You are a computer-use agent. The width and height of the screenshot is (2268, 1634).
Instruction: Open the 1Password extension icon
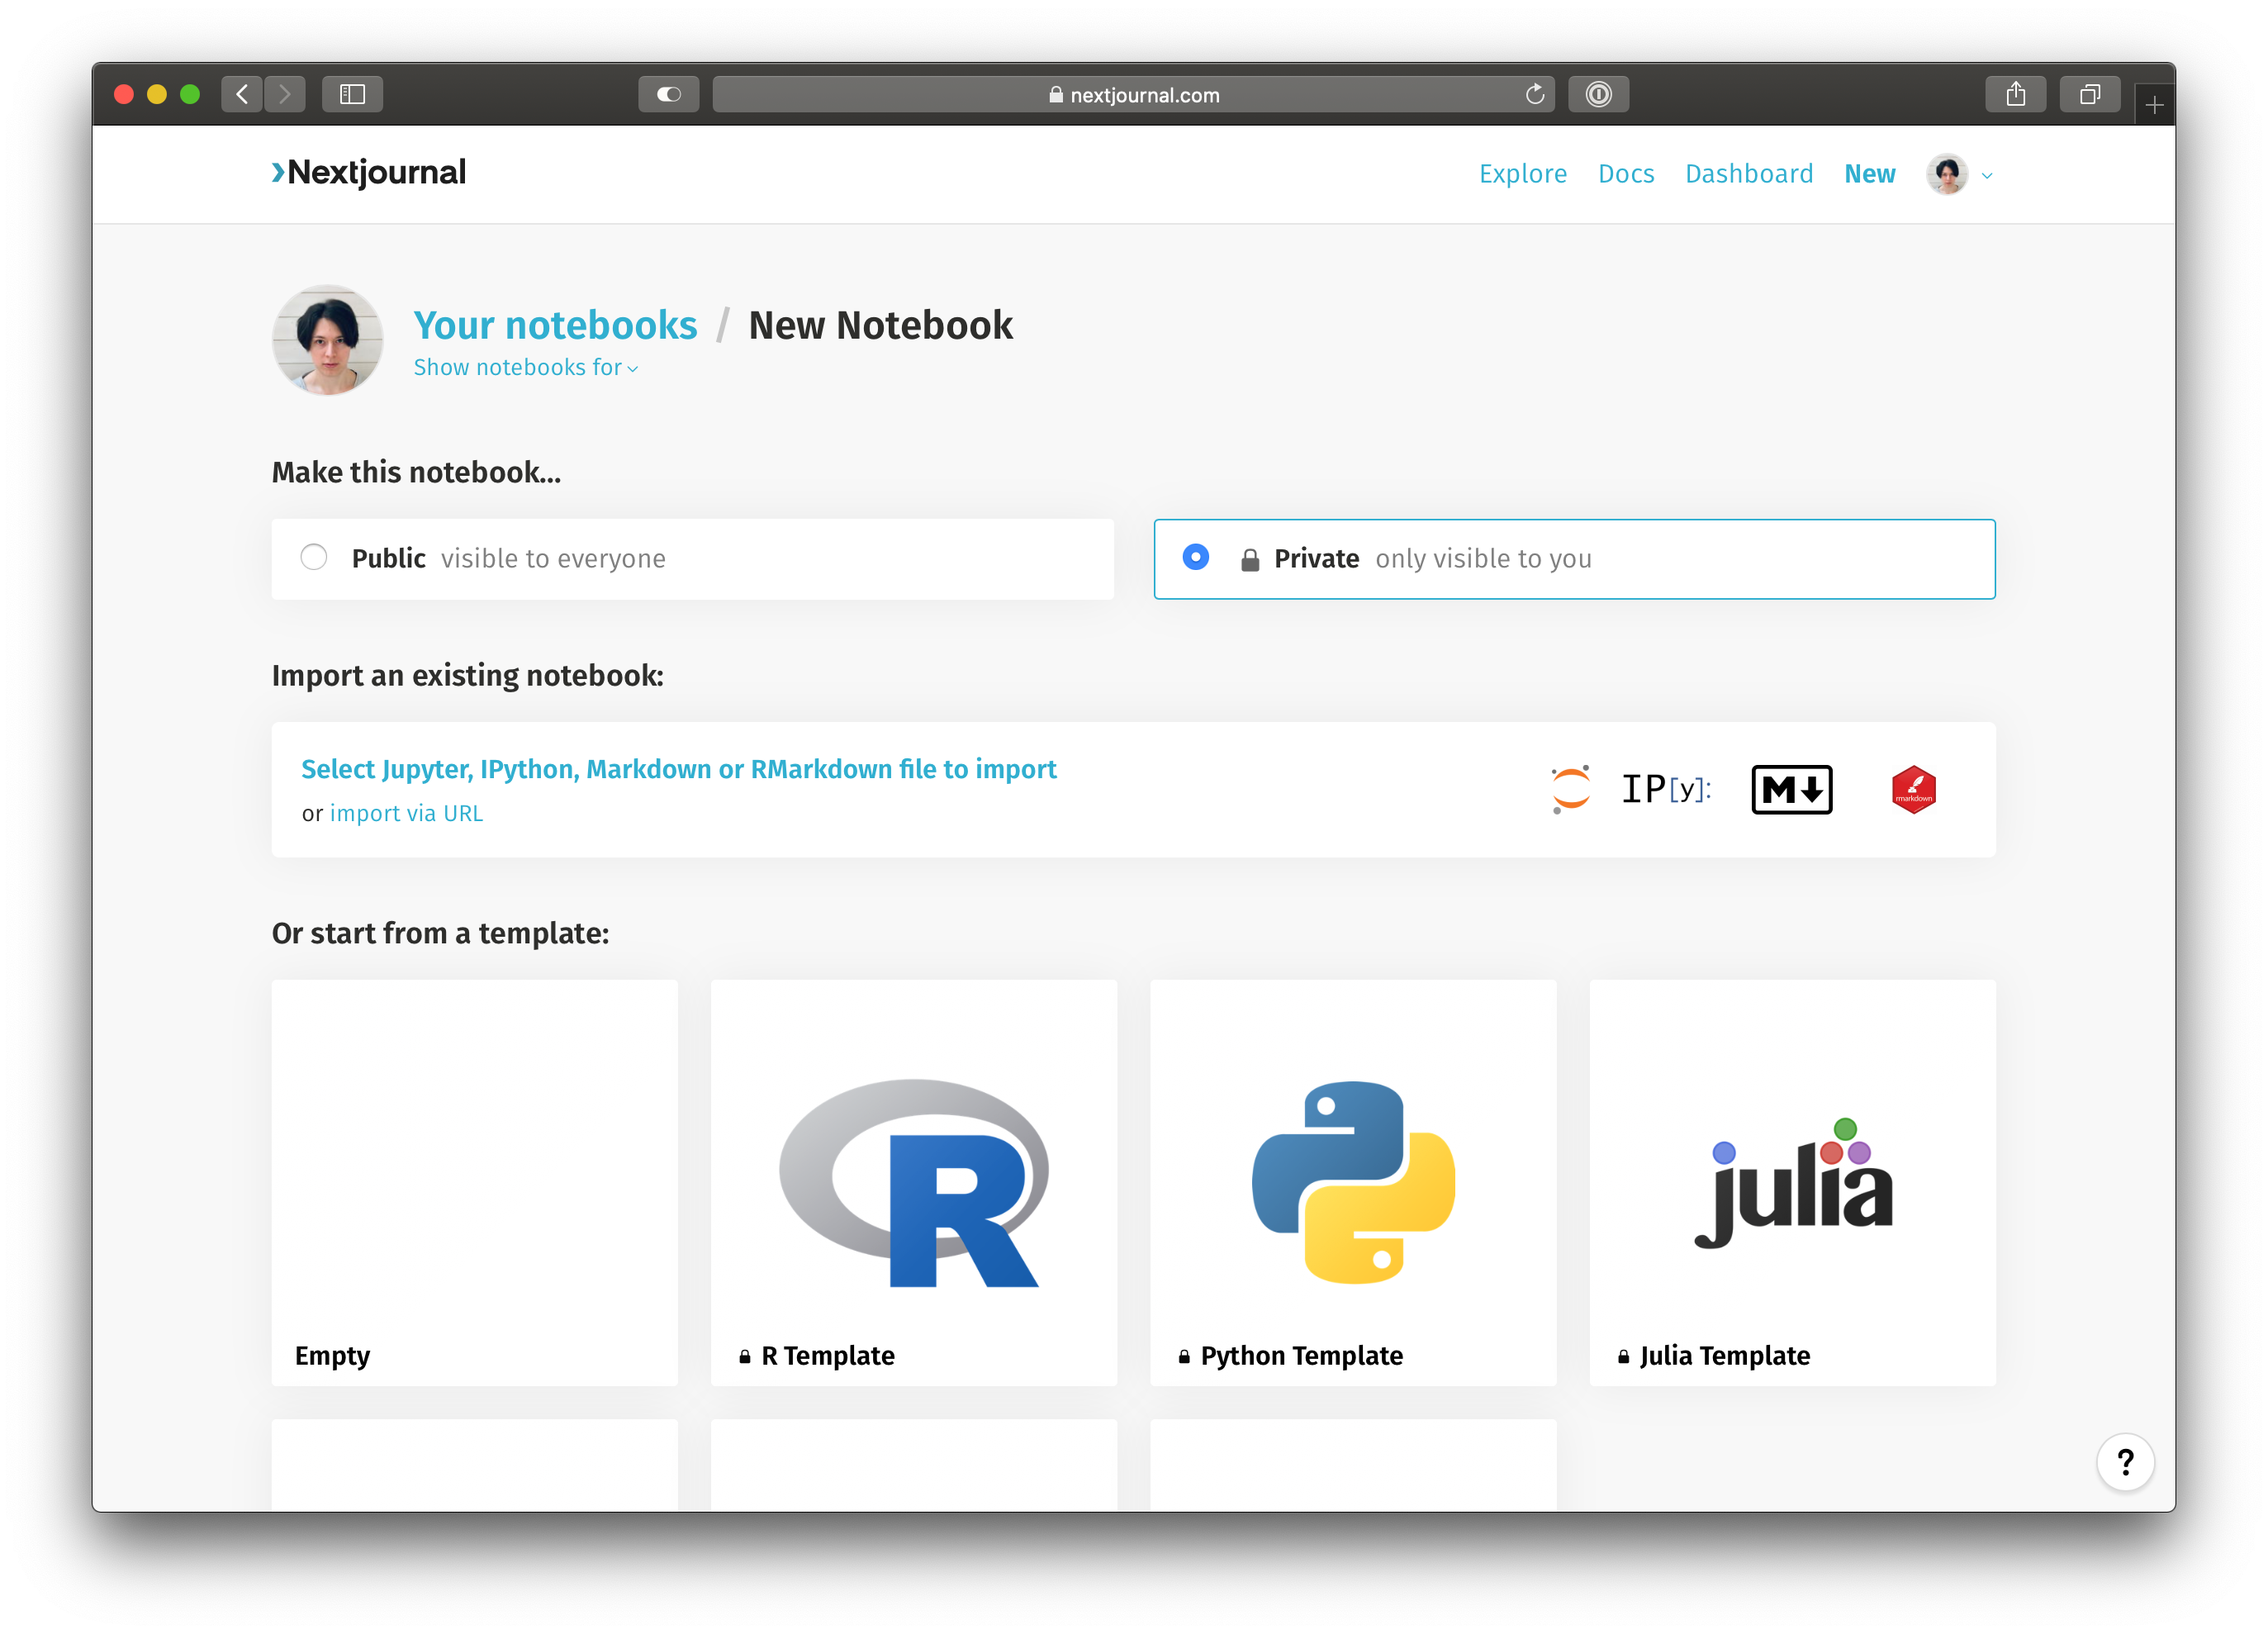coord(1598,94)
